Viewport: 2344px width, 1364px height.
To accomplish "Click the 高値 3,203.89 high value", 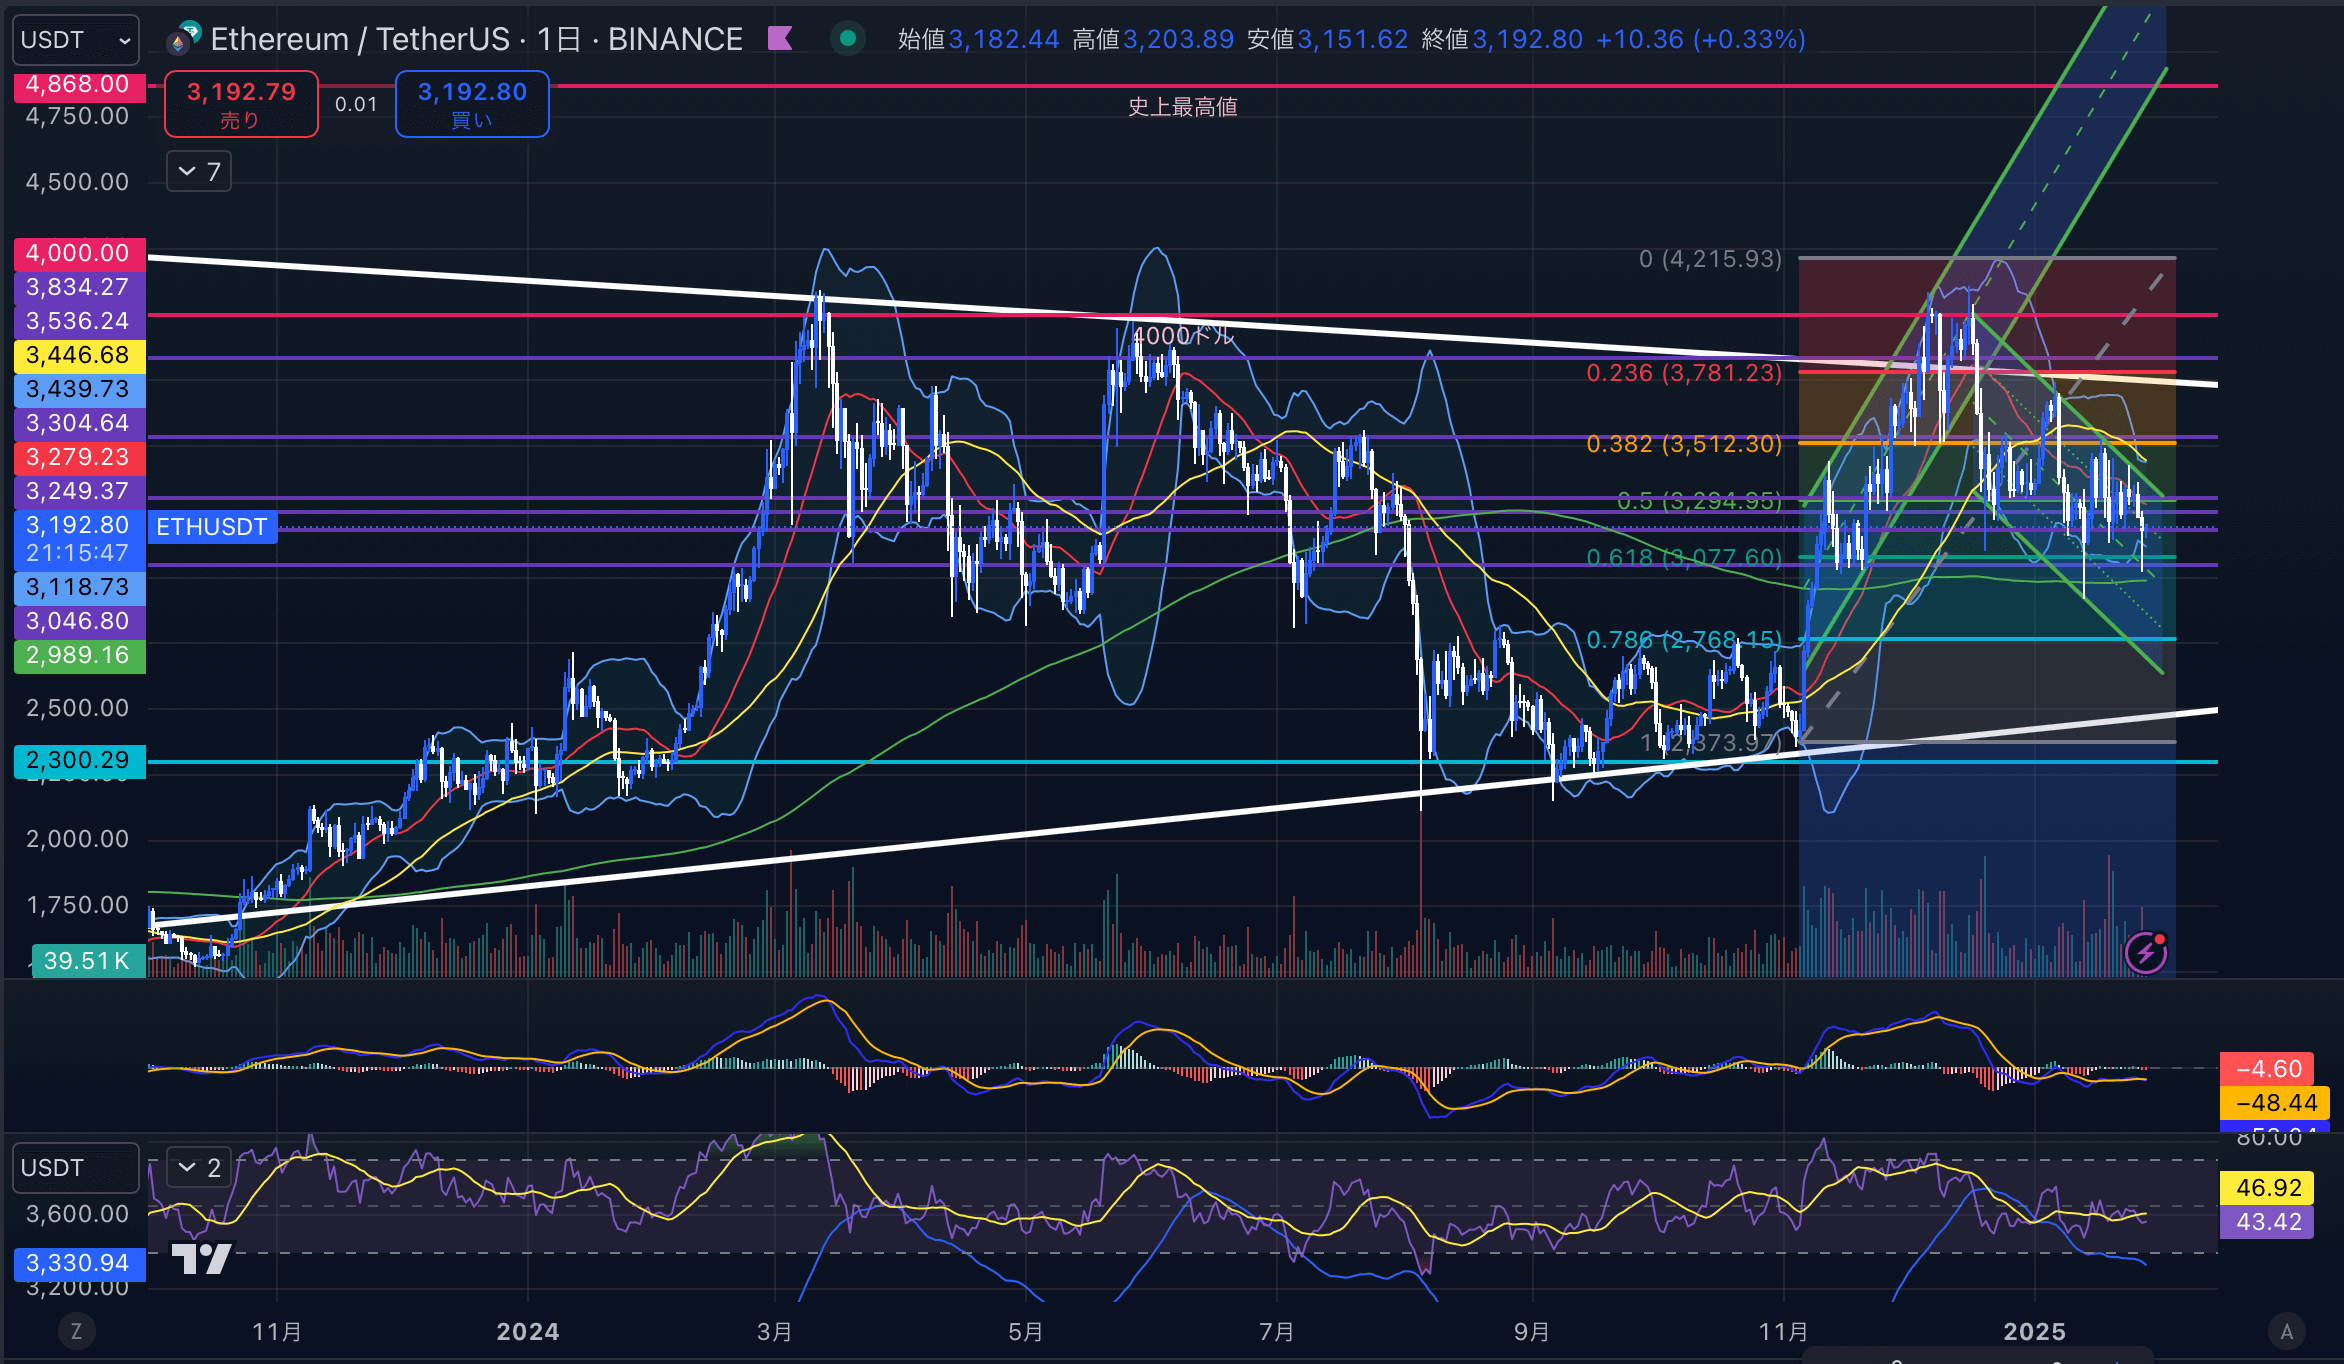I will tap(1153, 39).
